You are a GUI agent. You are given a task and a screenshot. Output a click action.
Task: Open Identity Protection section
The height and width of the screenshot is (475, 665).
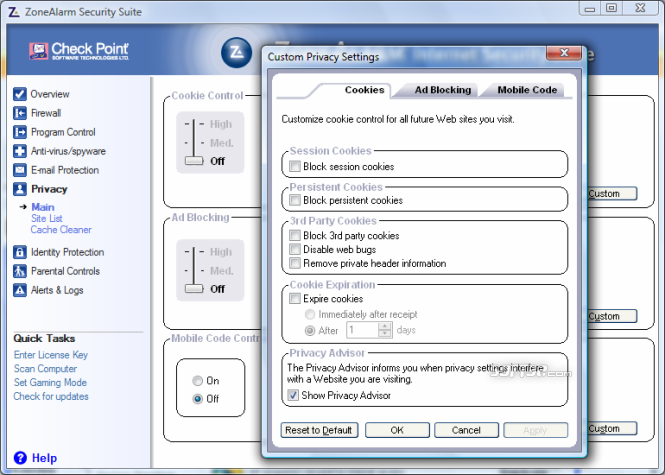(67, 252)
